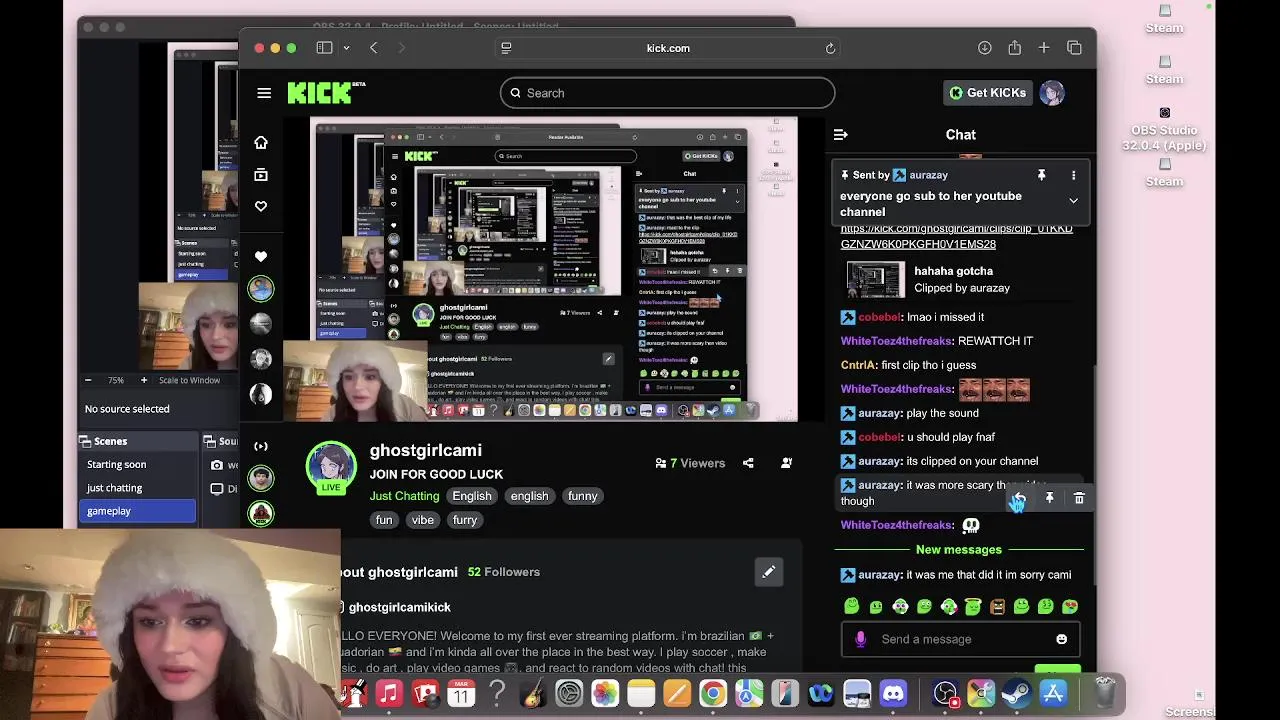The image size is (1280, 720).
Task: Open the Home icon in Kick sidebar
Action: coord(261,142)
